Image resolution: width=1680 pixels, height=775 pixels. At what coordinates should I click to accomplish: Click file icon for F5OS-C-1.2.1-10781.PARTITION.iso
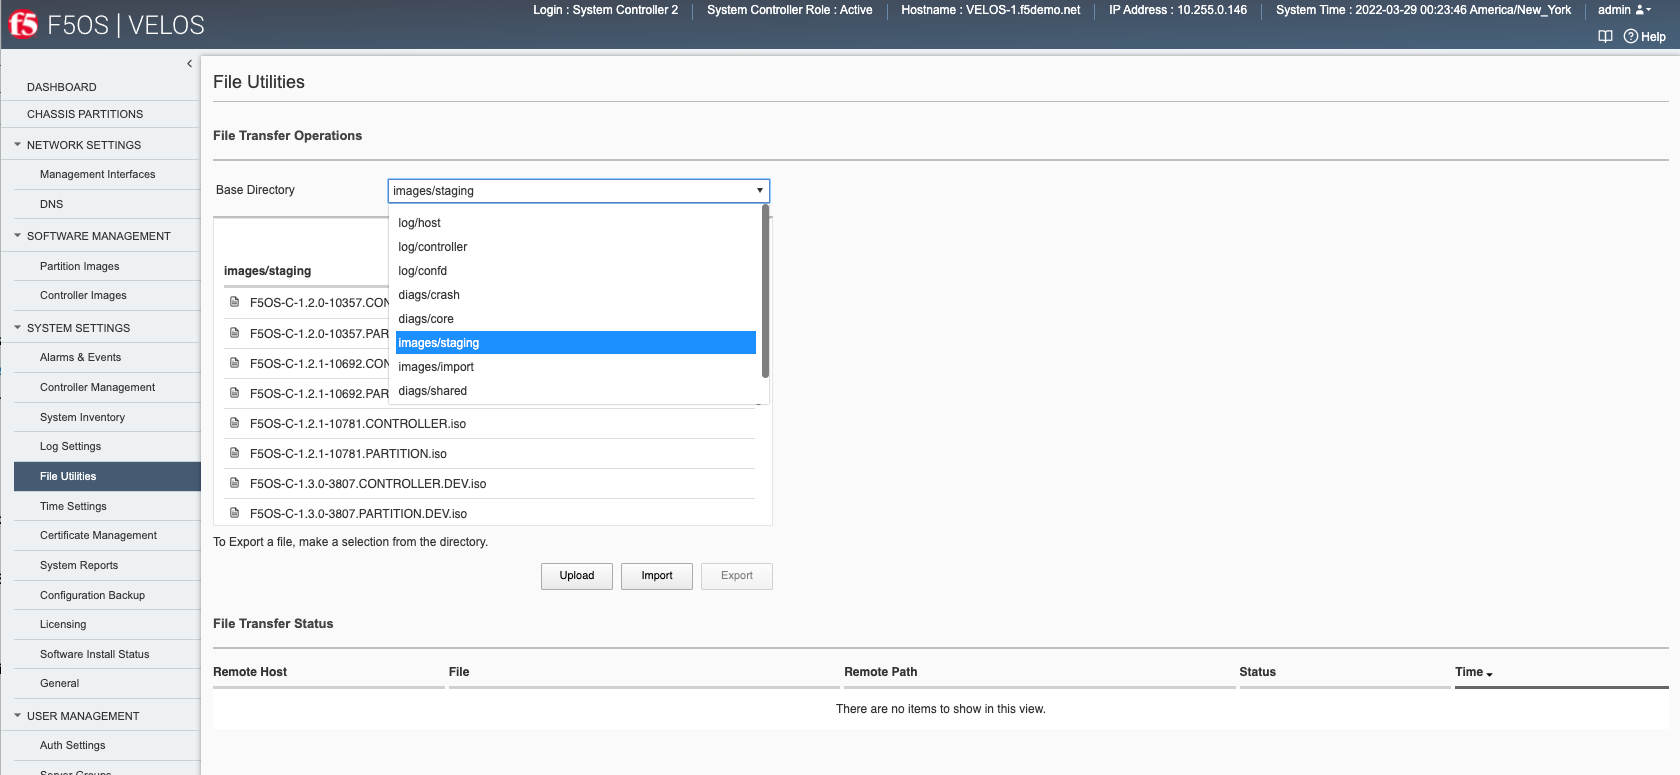click(x=235, y=453)
